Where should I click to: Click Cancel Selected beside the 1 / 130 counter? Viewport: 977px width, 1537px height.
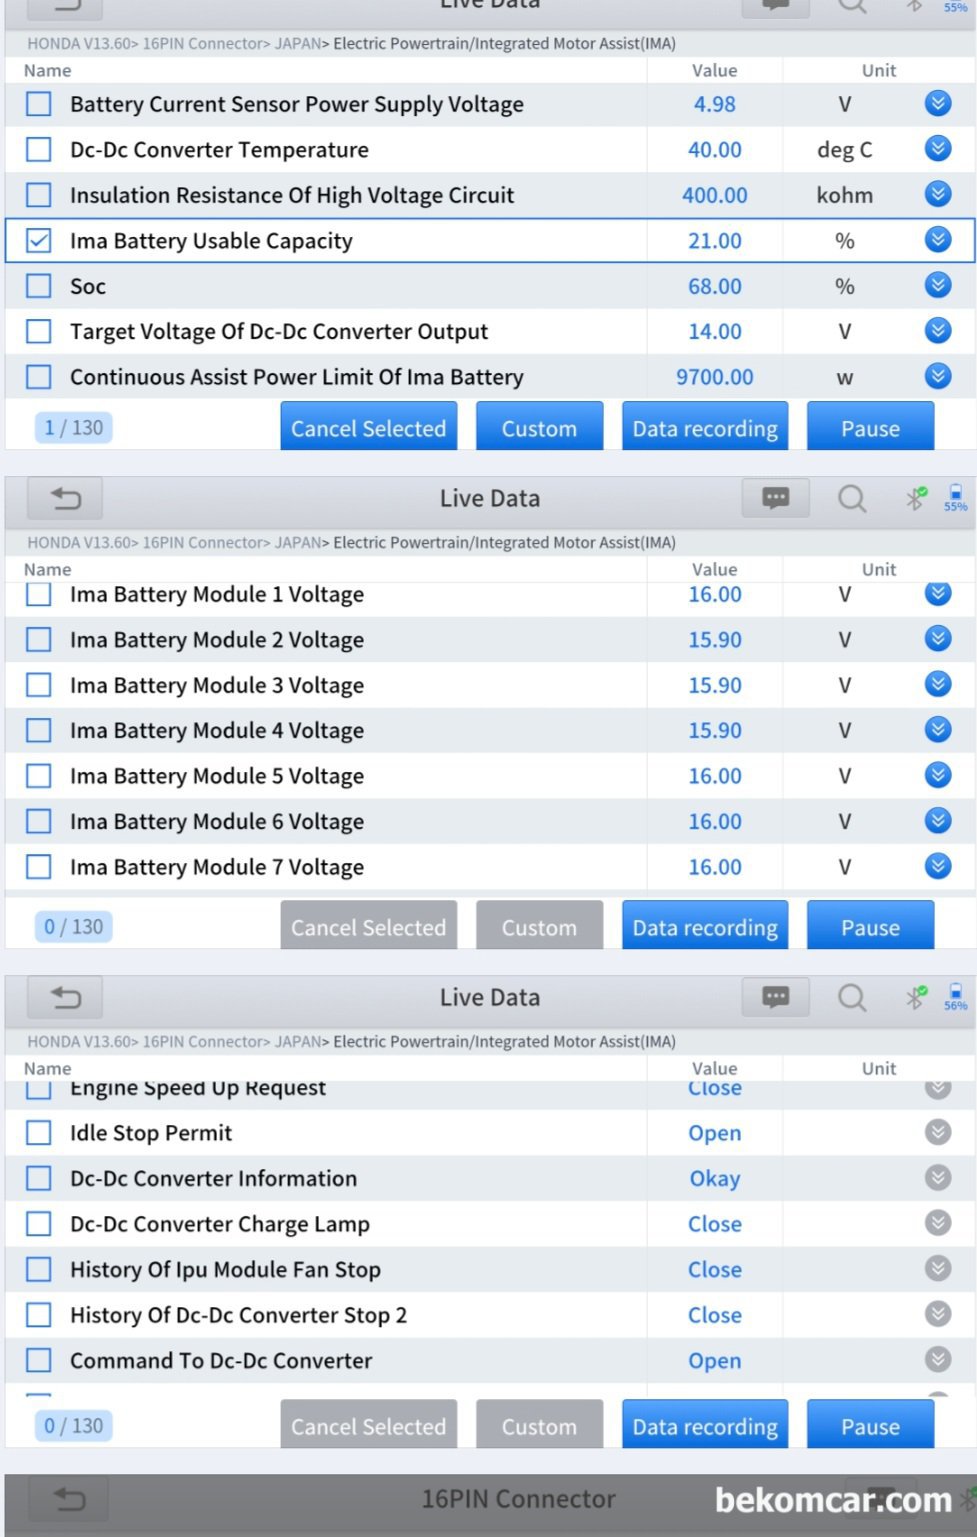(x=368, y=428)
